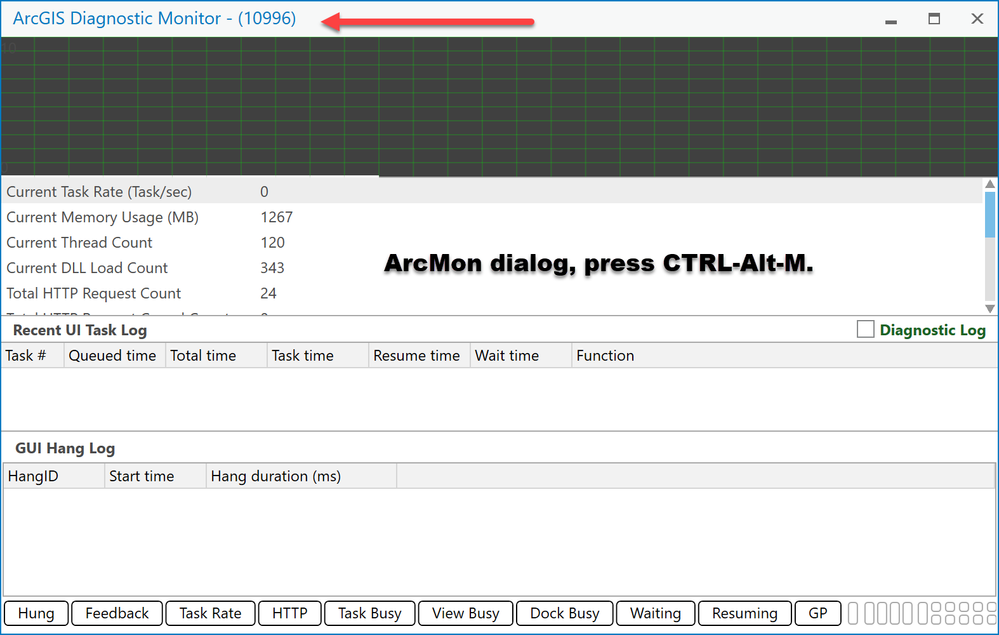Click the Hung button
The width and height of the screenshot is (999, 635).
point(36,613)
